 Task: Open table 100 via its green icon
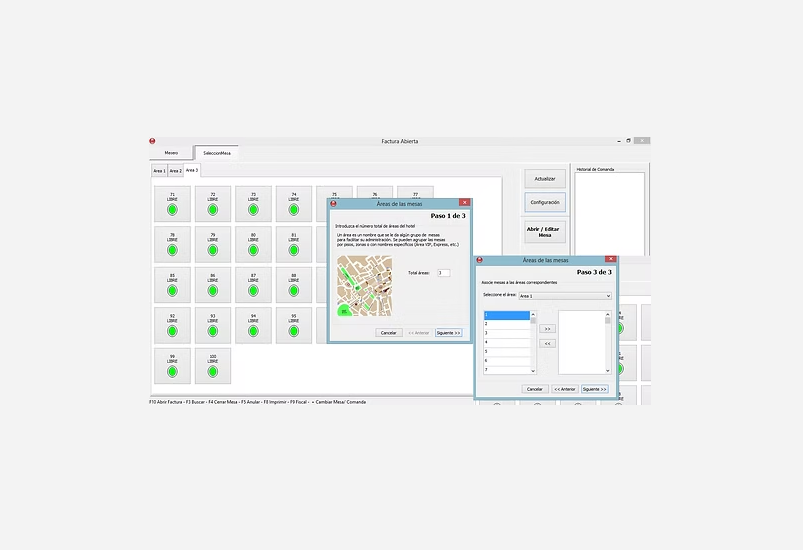click(x=213, y=372)
